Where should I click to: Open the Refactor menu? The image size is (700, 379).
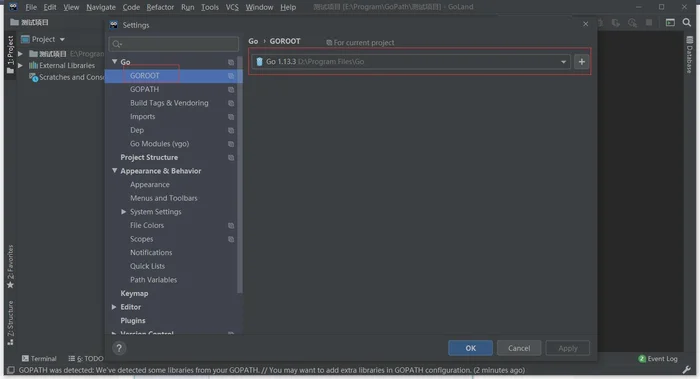[160, 7]
